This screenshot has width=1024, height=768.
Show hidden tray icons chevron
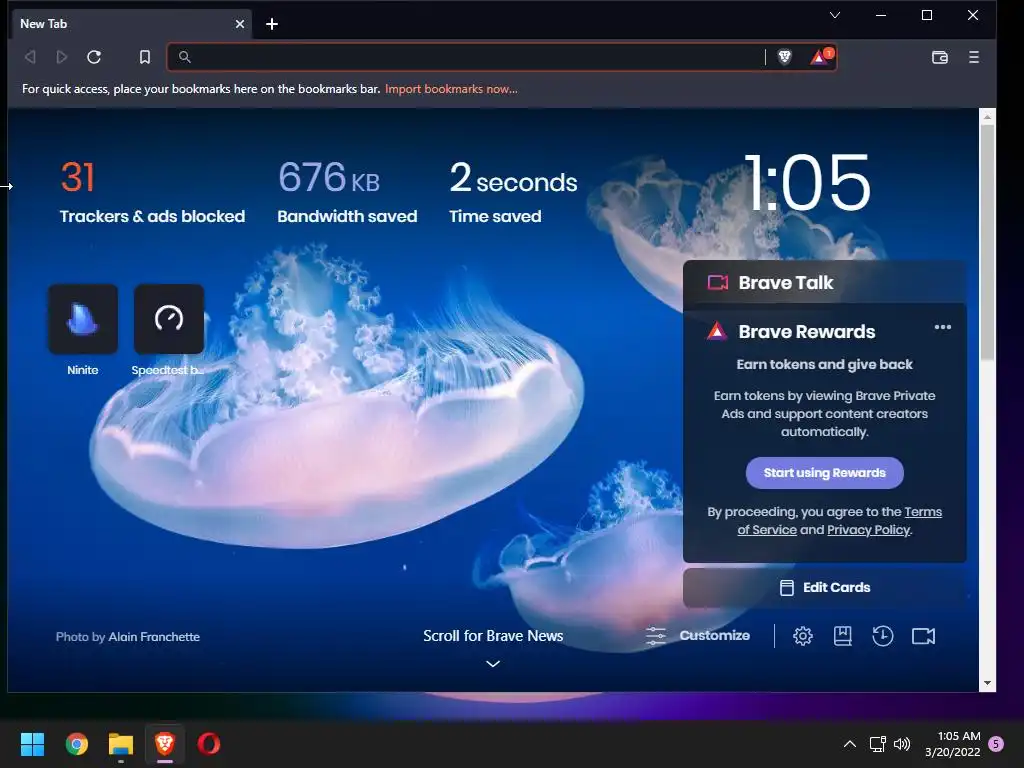coord(850,744)
